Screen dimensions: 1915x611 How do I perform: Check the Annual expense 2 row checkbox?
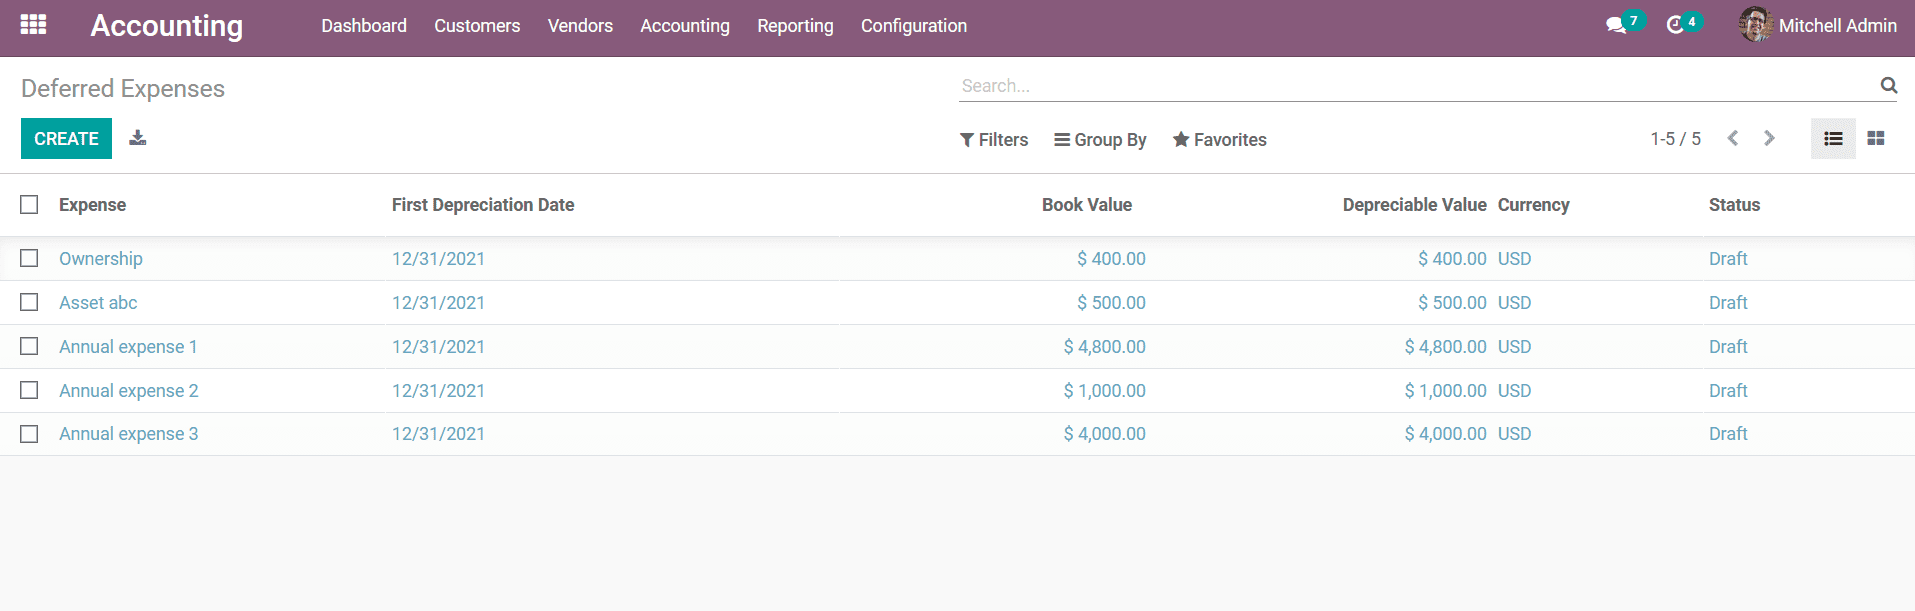29,390
